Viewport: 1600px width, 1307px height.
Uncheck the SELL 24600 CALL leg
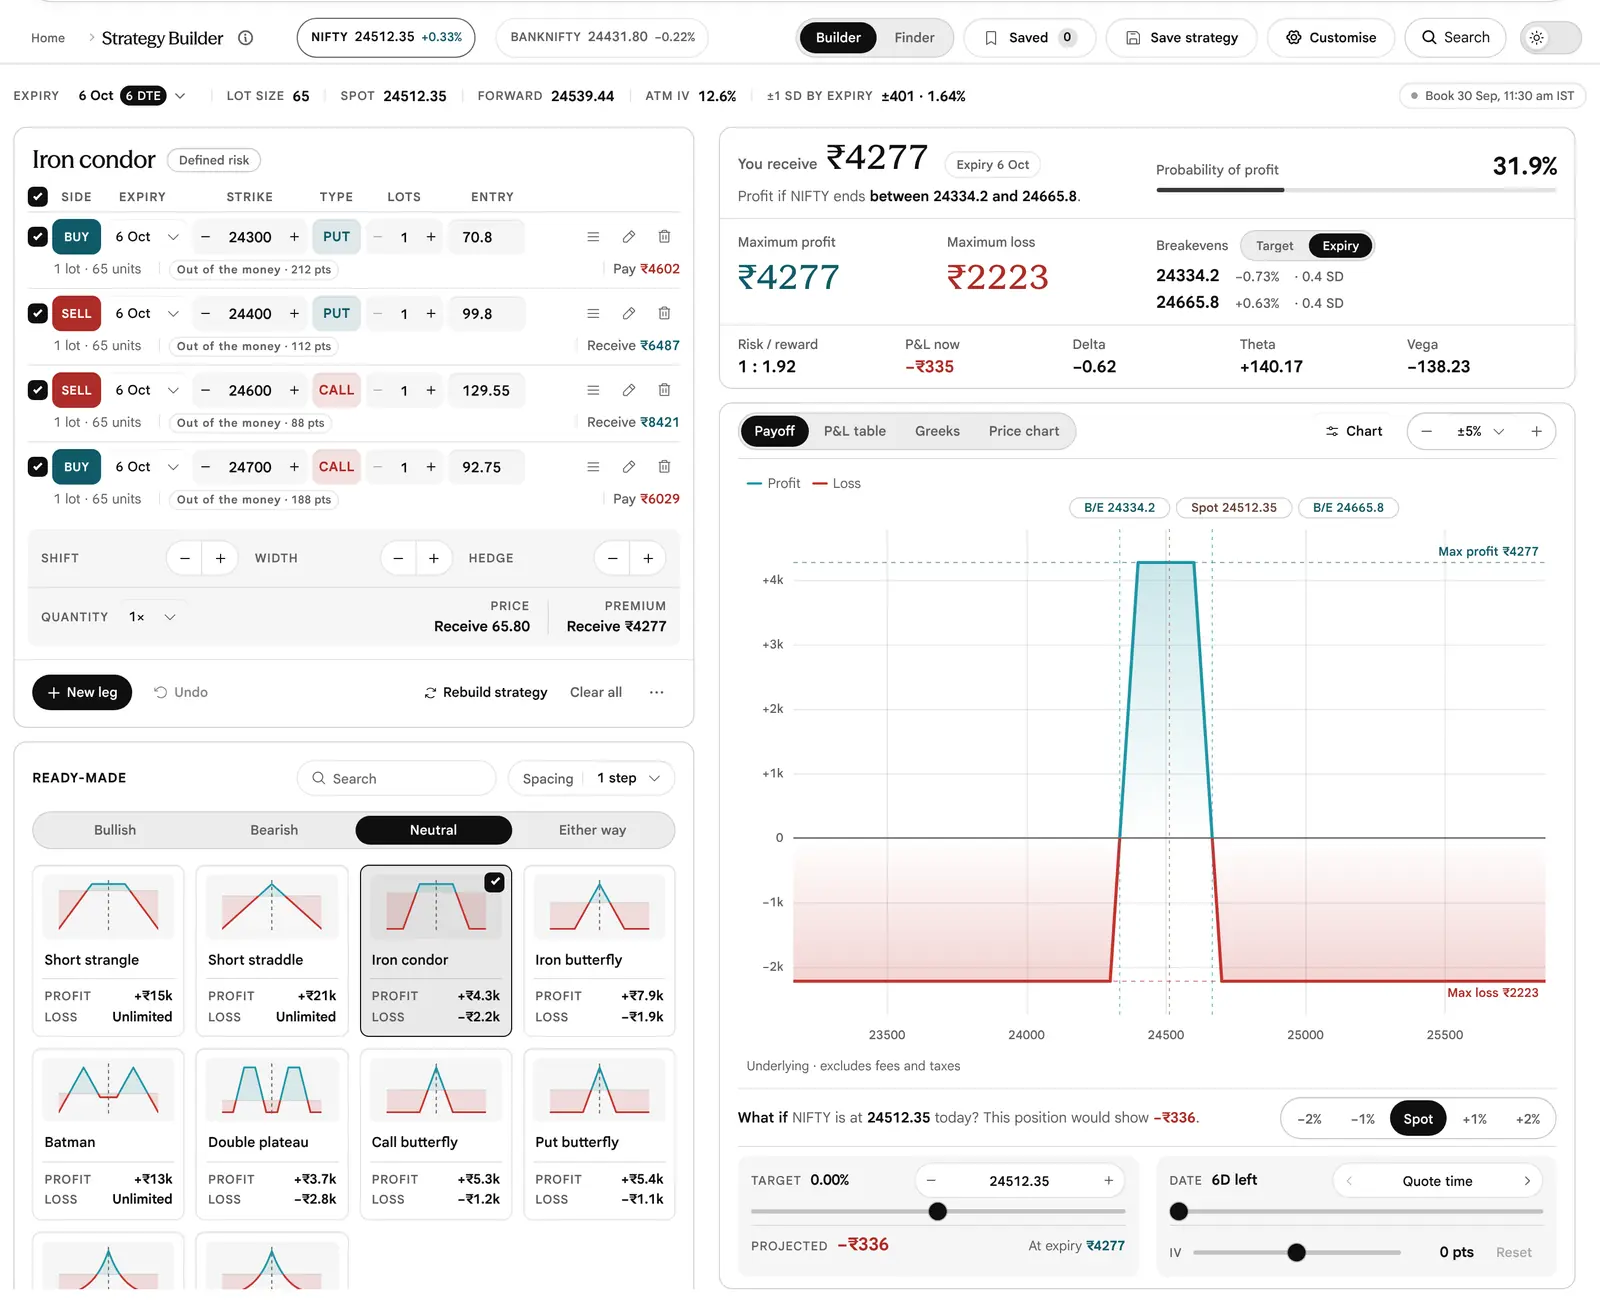(x=38, y=390)
